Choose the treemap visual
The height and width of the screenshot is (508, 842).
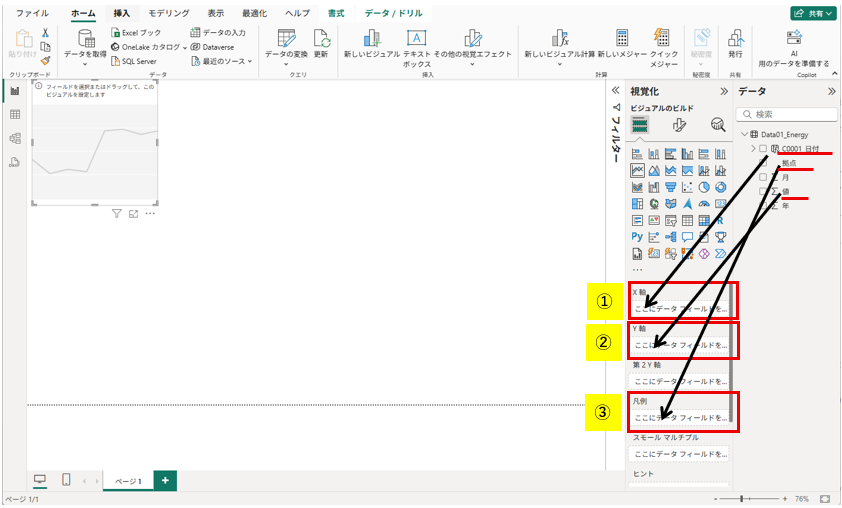[637, 204]
